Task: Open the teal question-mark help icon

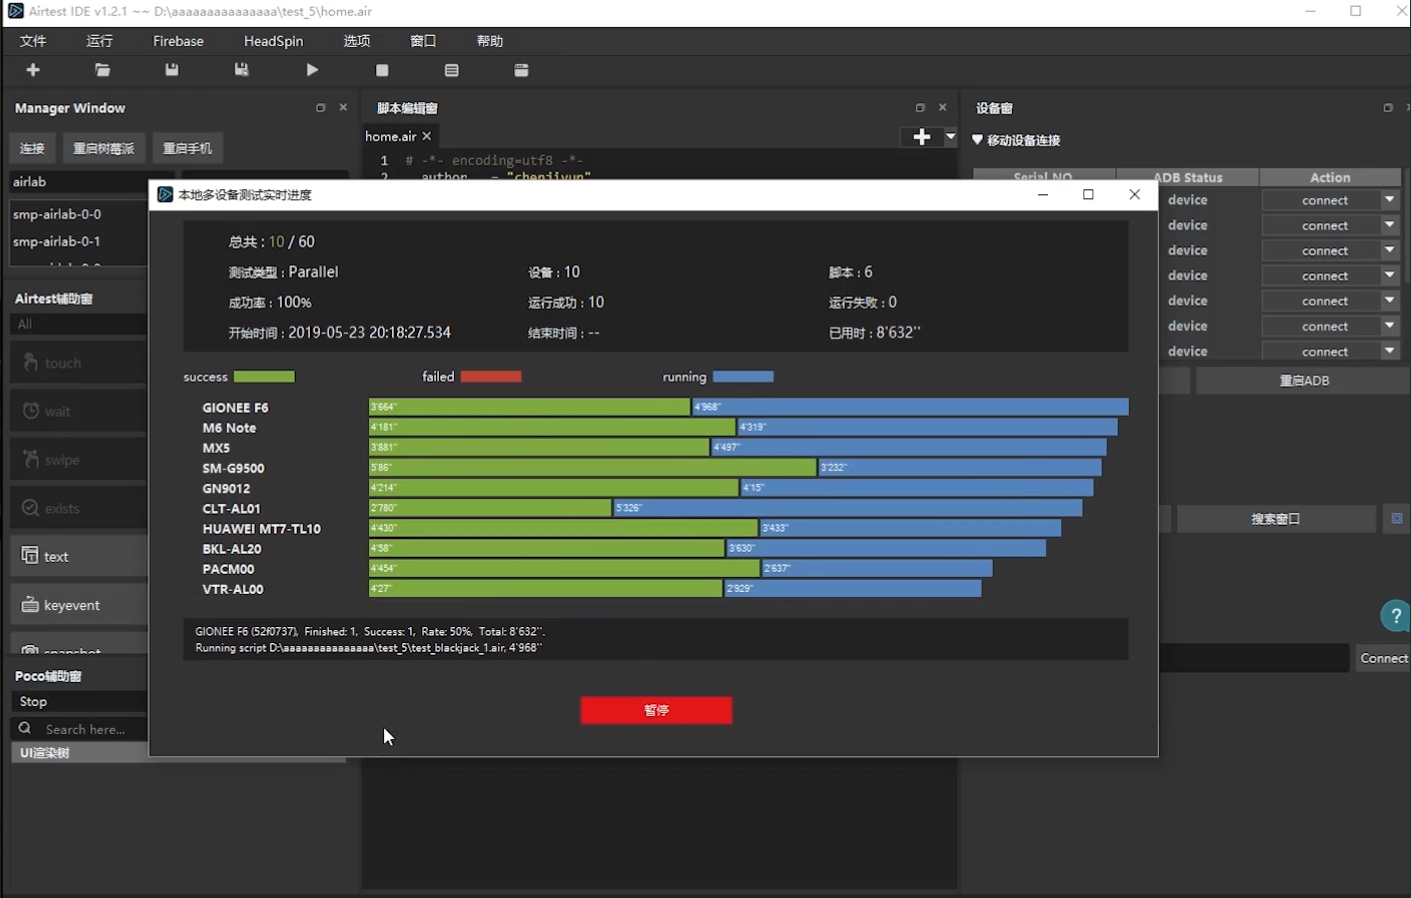Action: [1395, 616]
